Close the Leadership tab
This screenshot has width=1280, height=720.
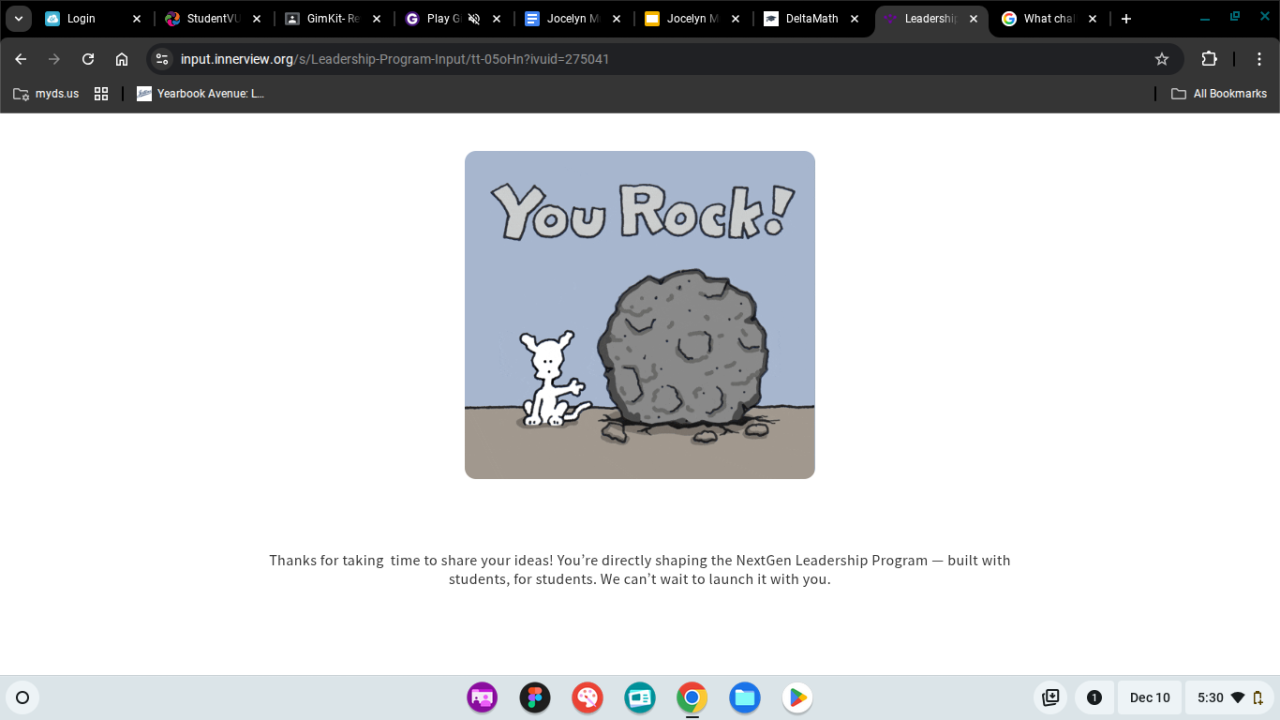974,19
